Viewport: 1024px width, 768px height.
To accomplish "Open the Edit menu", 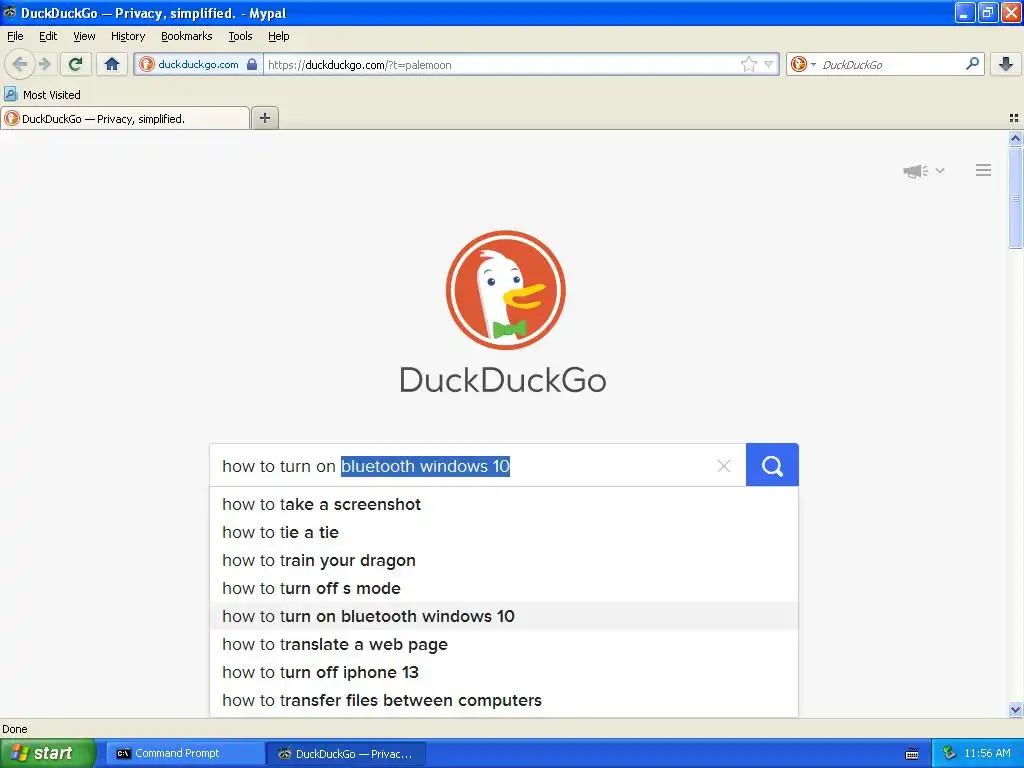I will [48, 36].
